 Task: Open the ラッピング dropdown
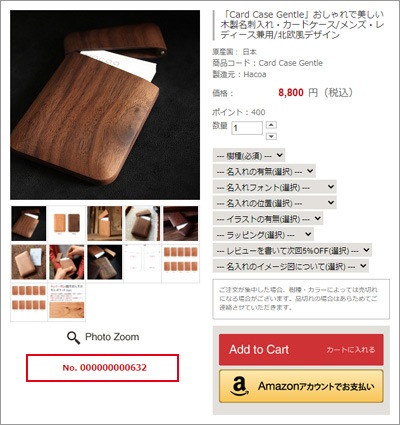(x=263, y=235)
